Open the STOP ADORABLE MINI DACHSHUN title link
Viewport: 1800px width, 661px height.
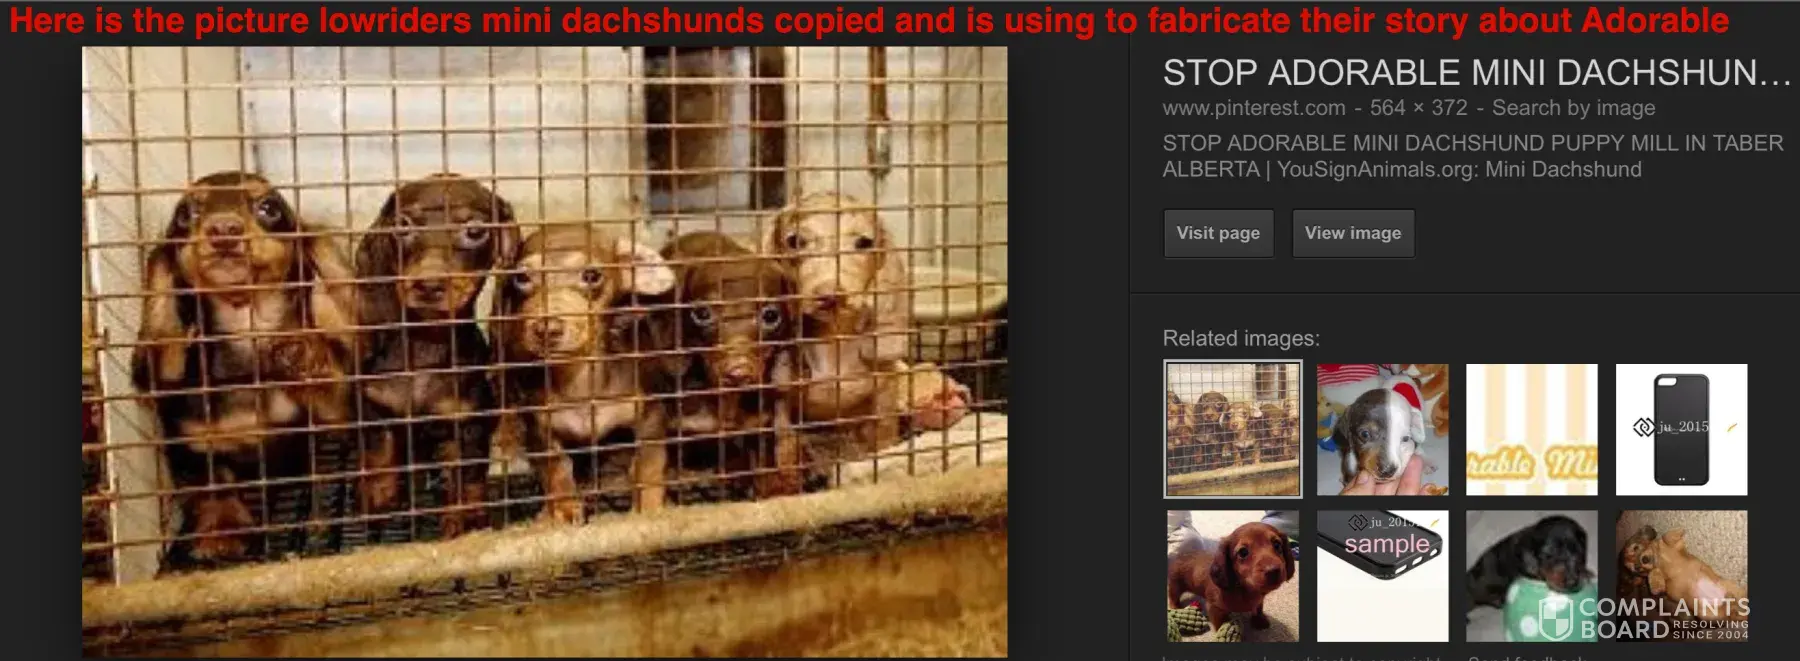[1476, 72]
